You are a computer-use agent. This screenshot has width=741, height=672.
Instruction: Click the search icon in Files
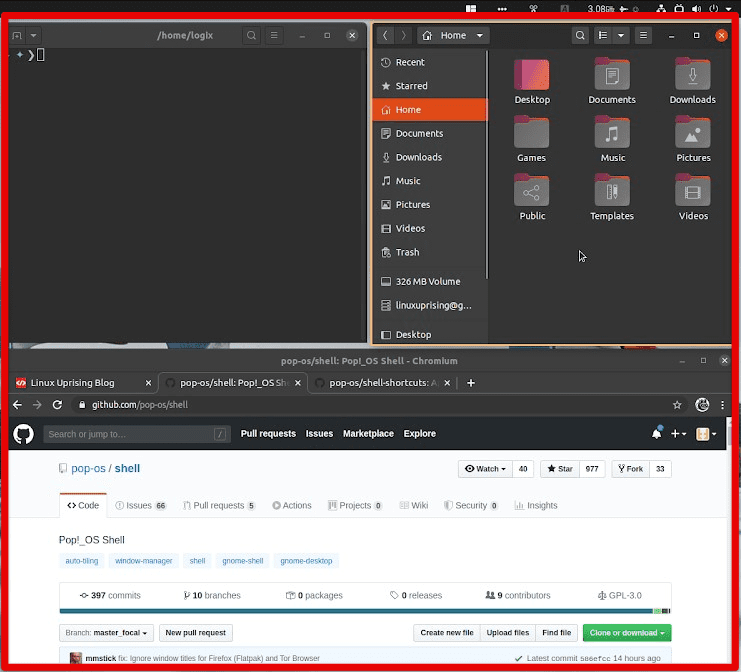(x=580, y=35)
